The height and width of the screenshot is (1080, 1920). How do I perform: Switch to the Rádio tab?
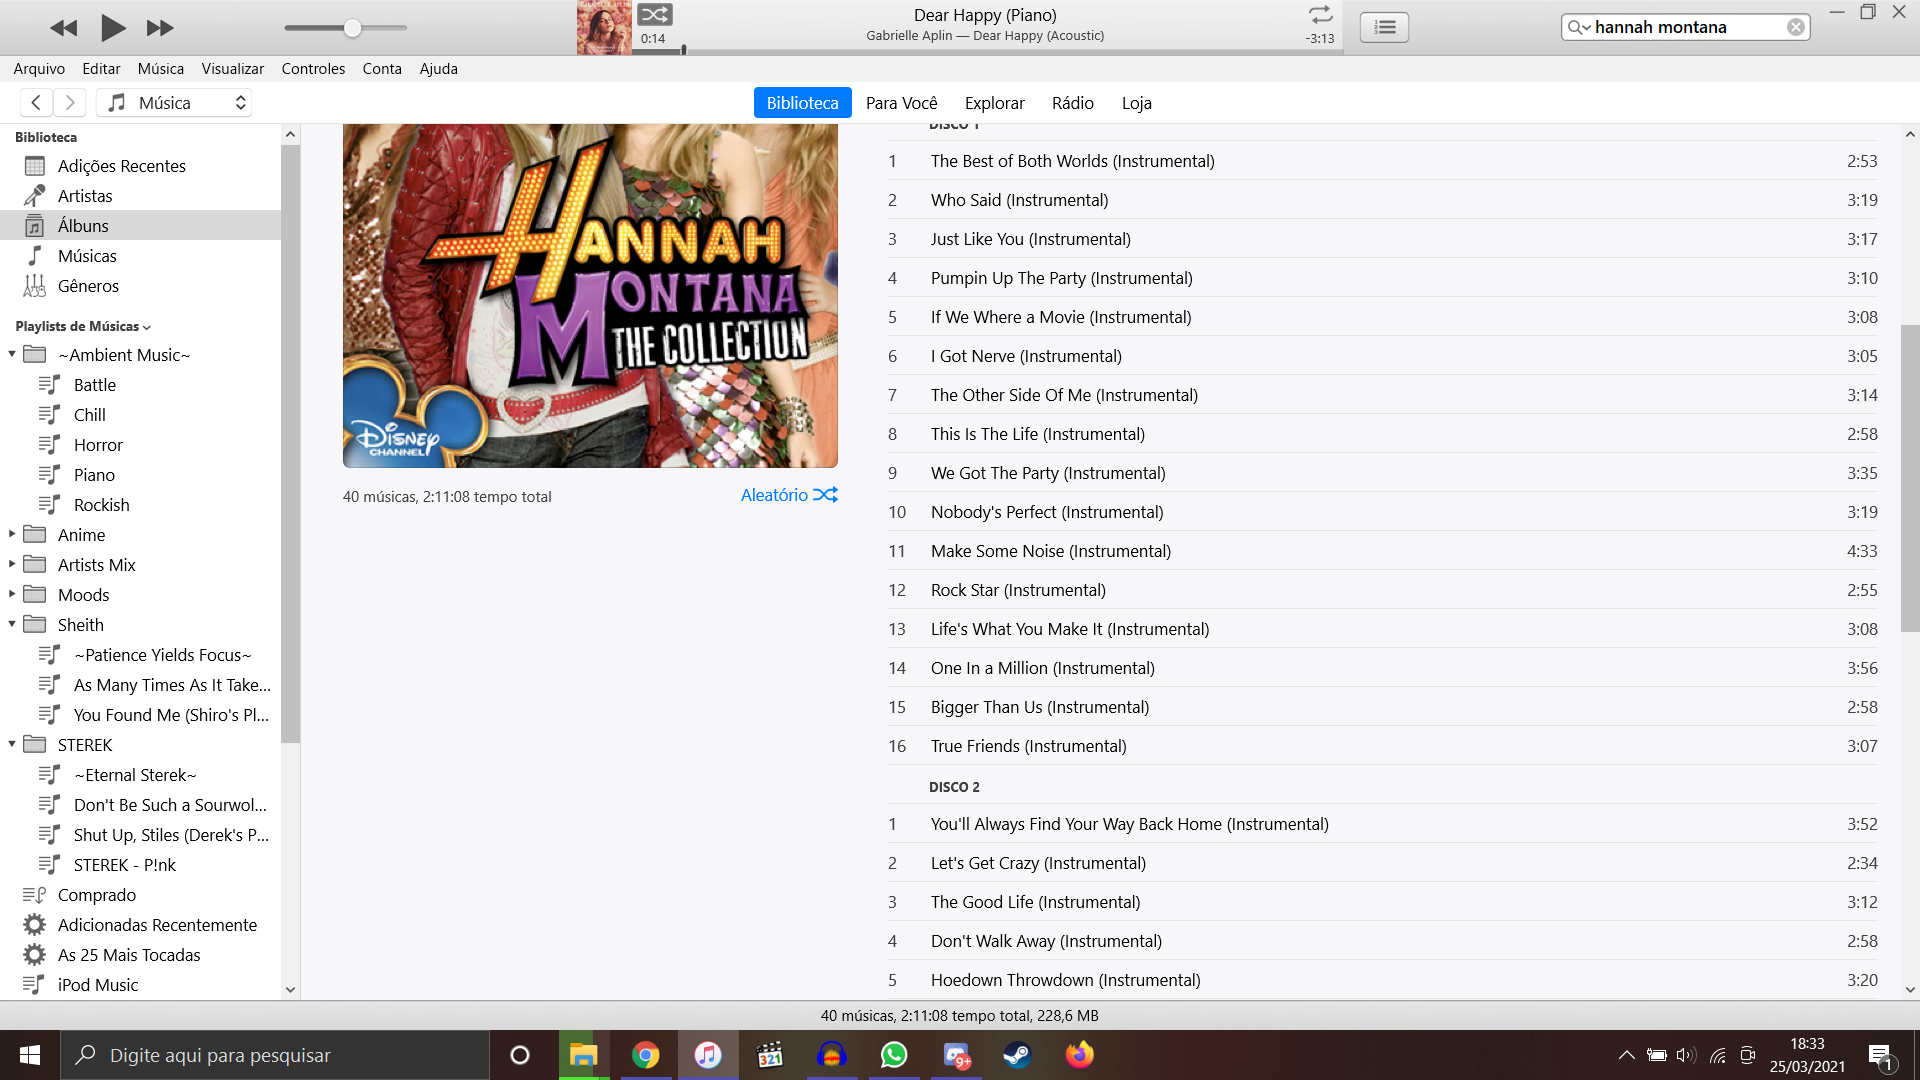(1072, 103)
